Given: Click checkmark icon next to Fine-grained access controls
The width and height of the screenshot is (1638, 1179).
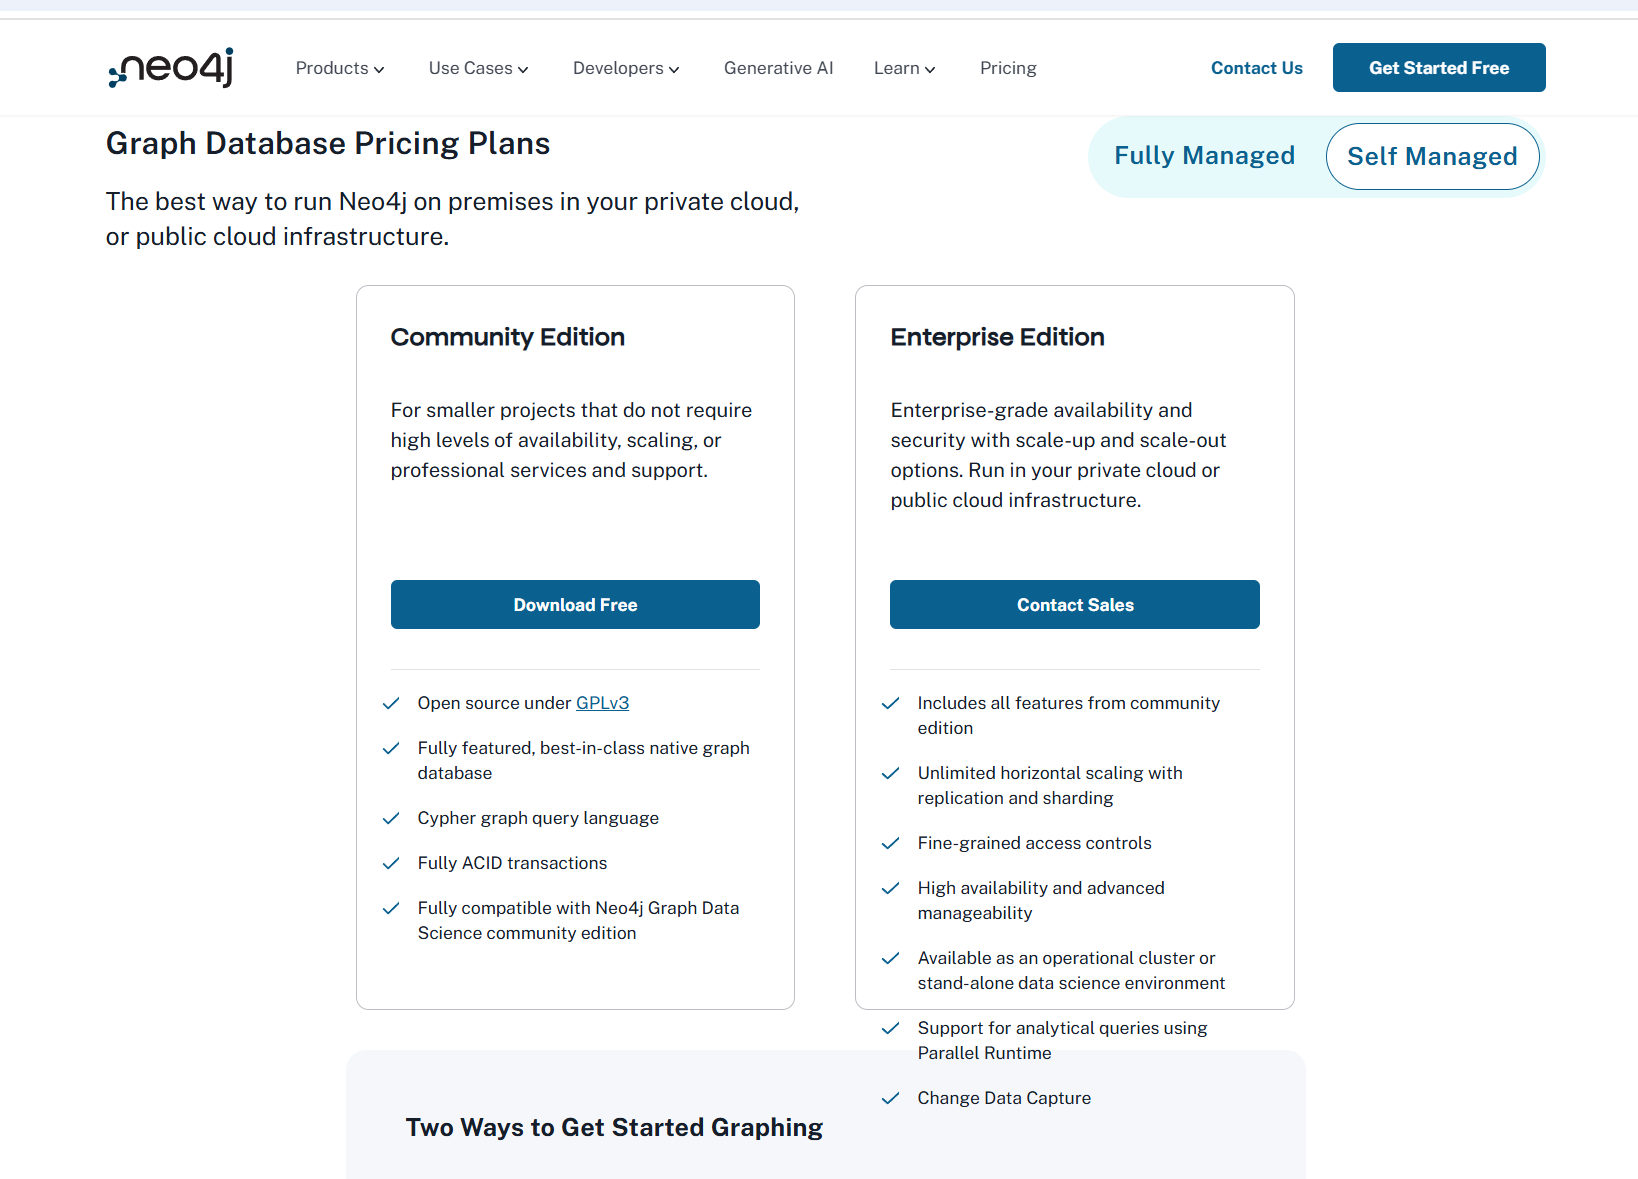Looking at the screenshot, I should pos(890,843).
